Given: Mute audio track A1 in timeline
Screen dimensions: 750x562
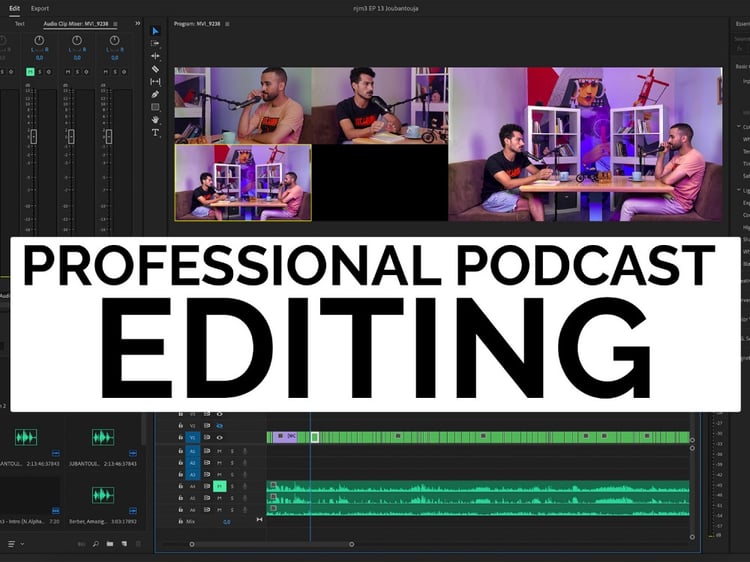Looking at the screenshot, I should 220,451.
